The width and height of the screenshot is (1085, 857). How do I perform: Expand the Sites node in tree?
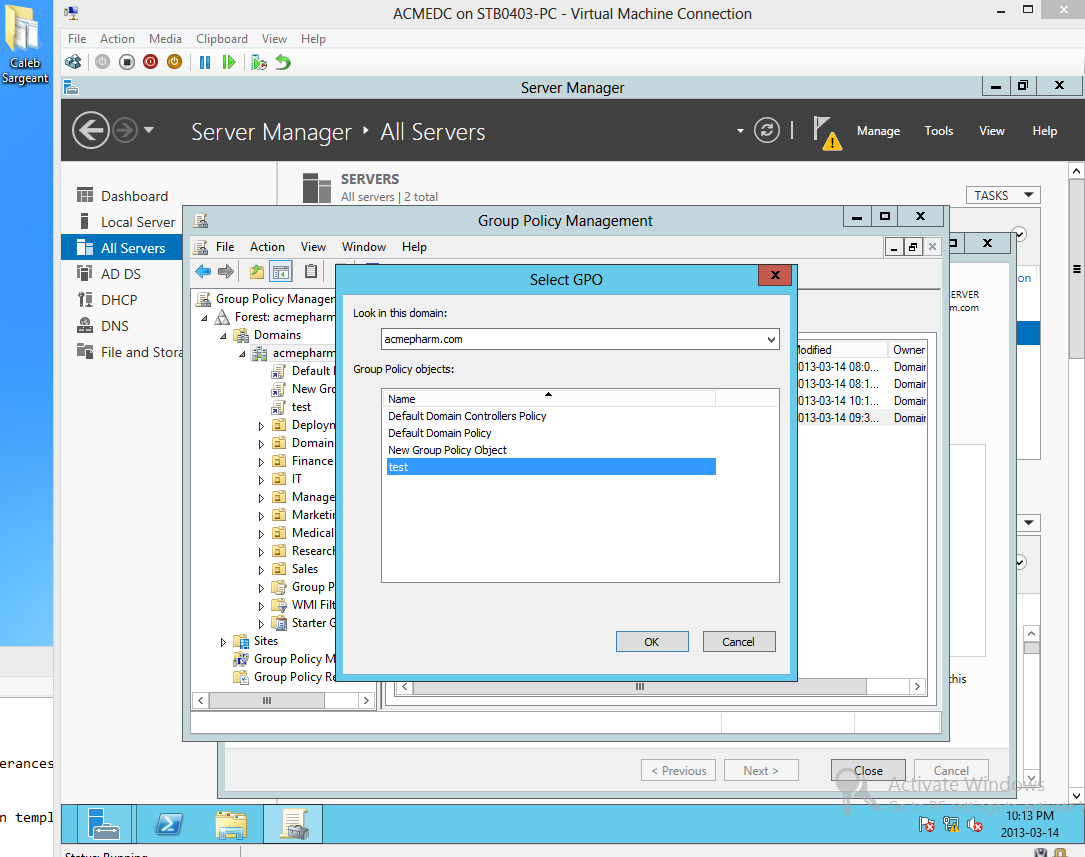point(223,642)
